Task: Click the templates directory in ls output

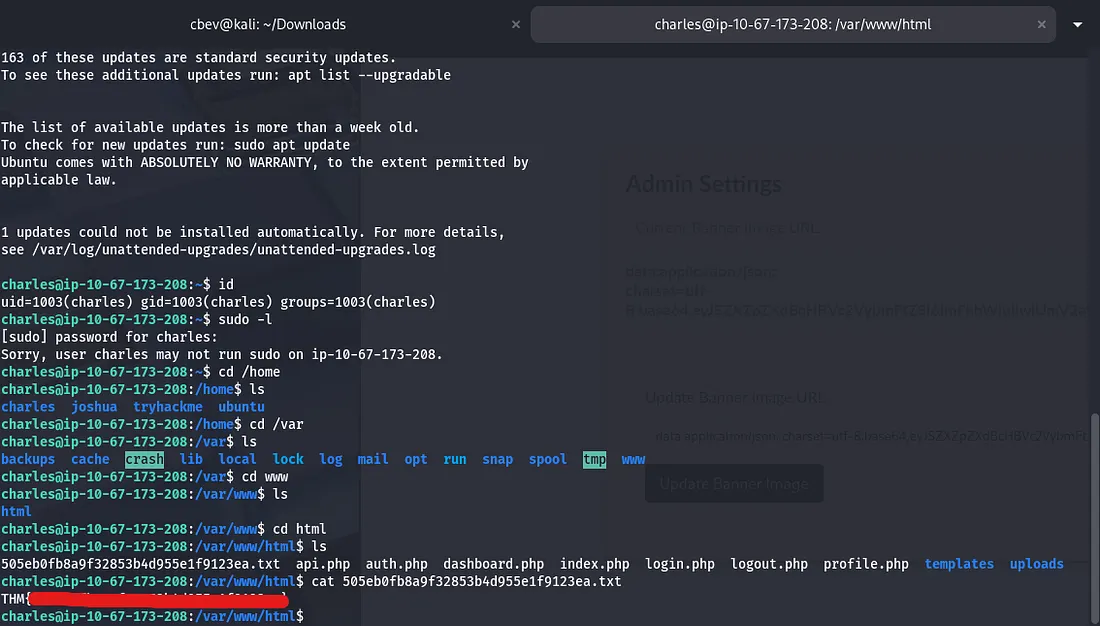Action: (x=959, y=564)
